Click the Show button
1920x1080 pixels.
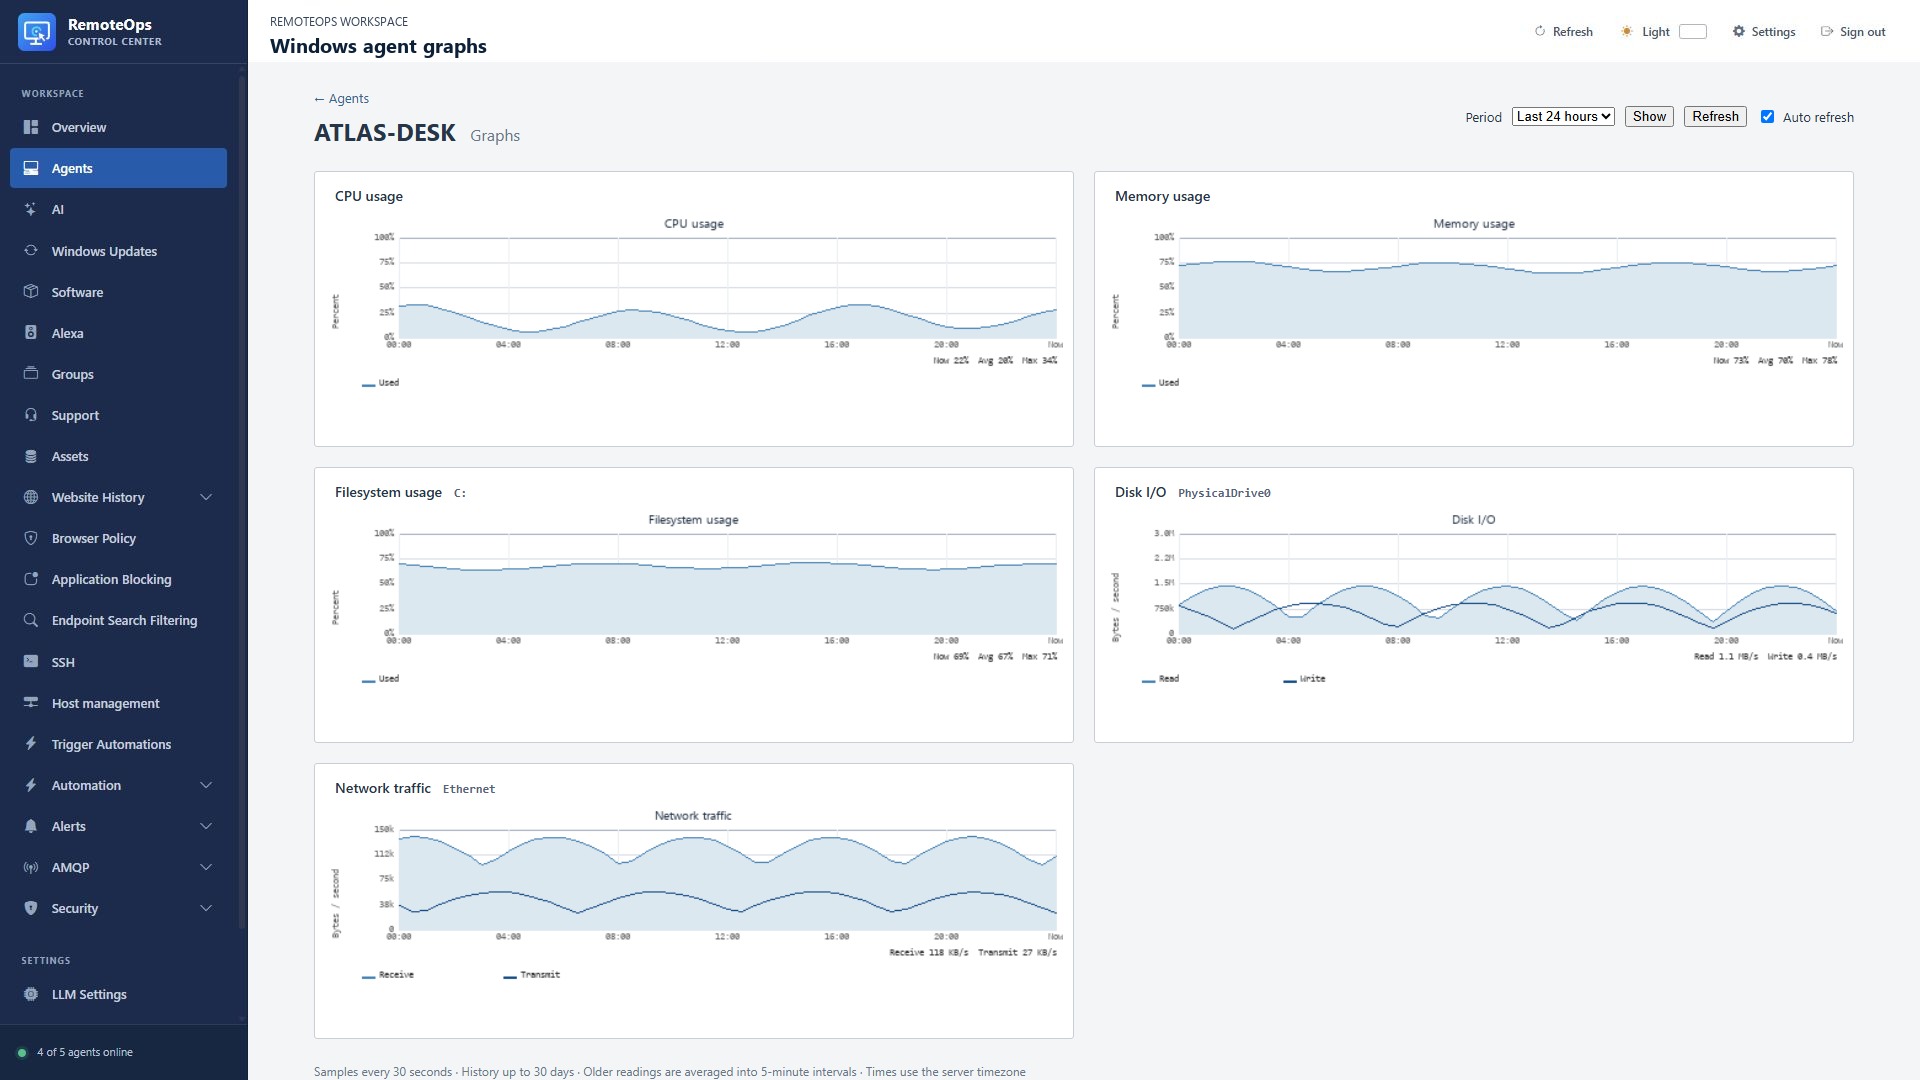click(x=1649, y=117)
